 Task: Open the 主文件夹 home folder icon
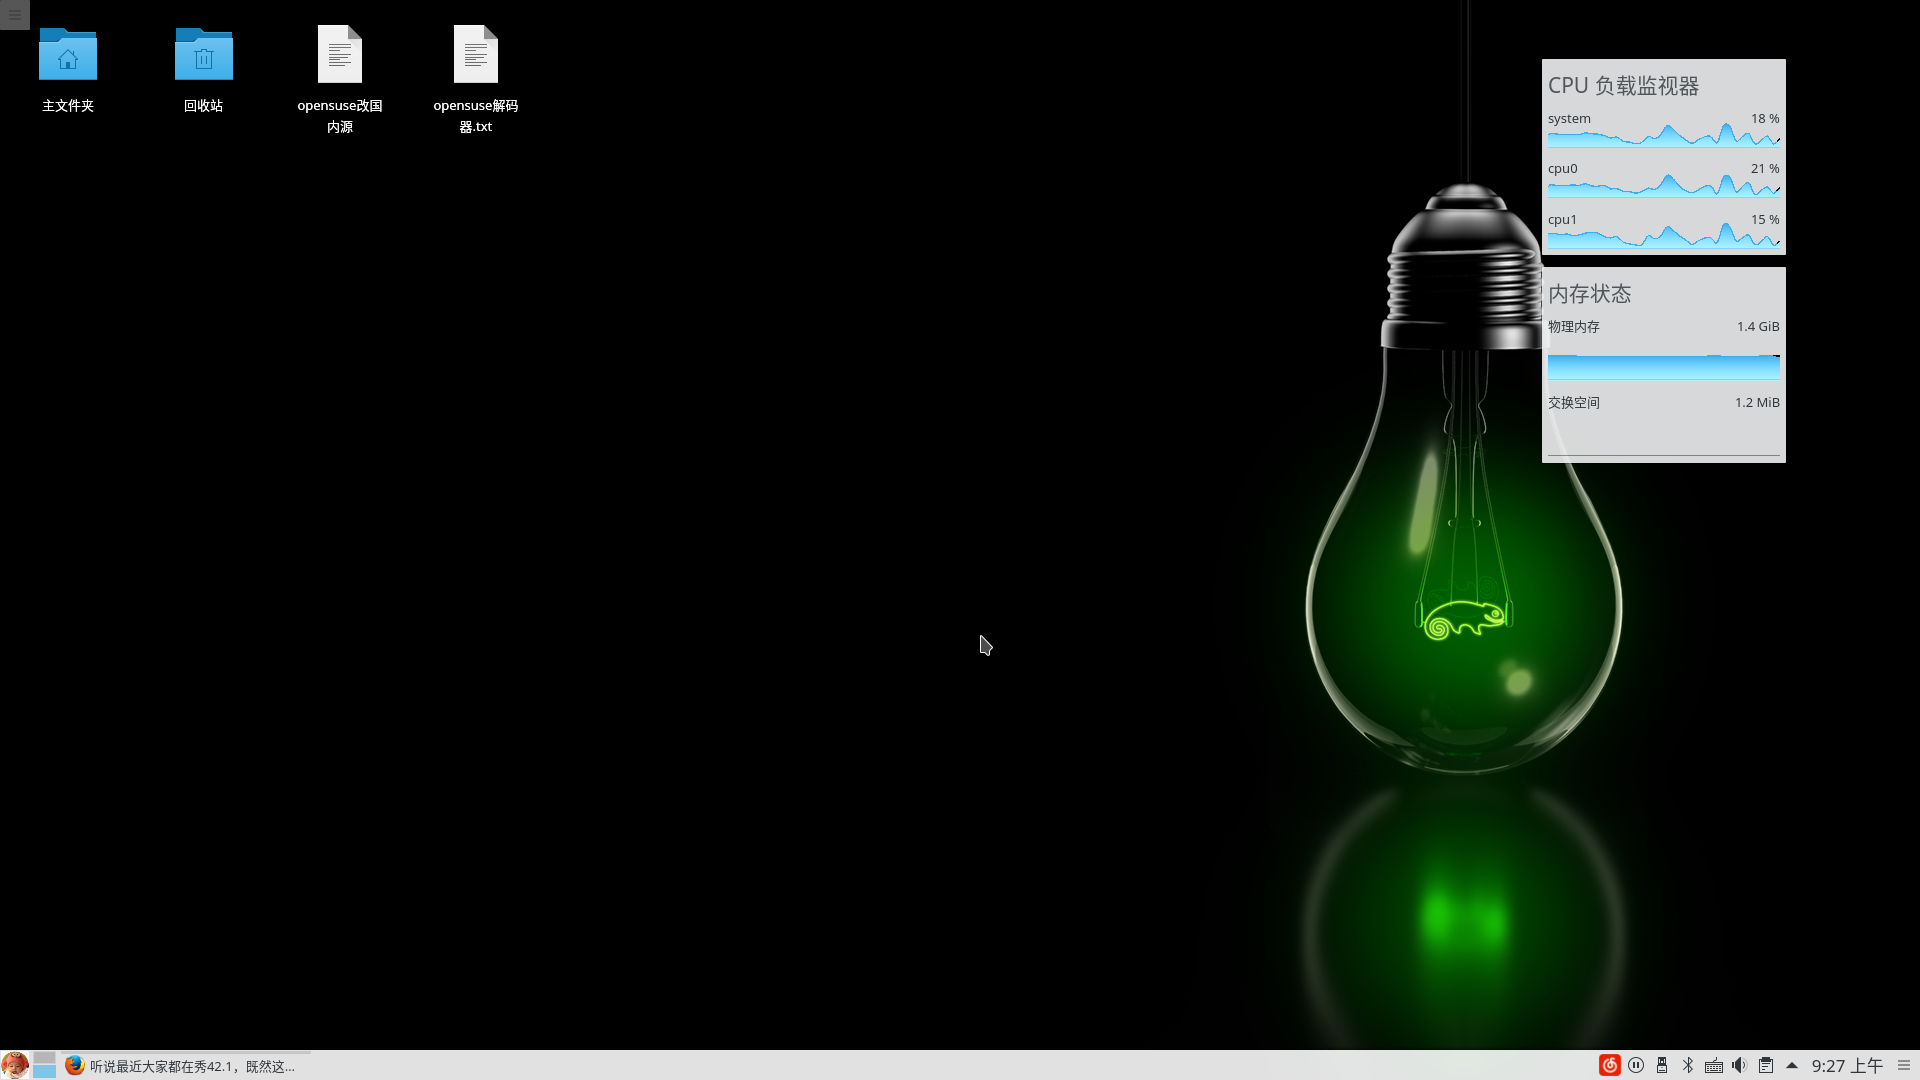(x=68, y=55)
